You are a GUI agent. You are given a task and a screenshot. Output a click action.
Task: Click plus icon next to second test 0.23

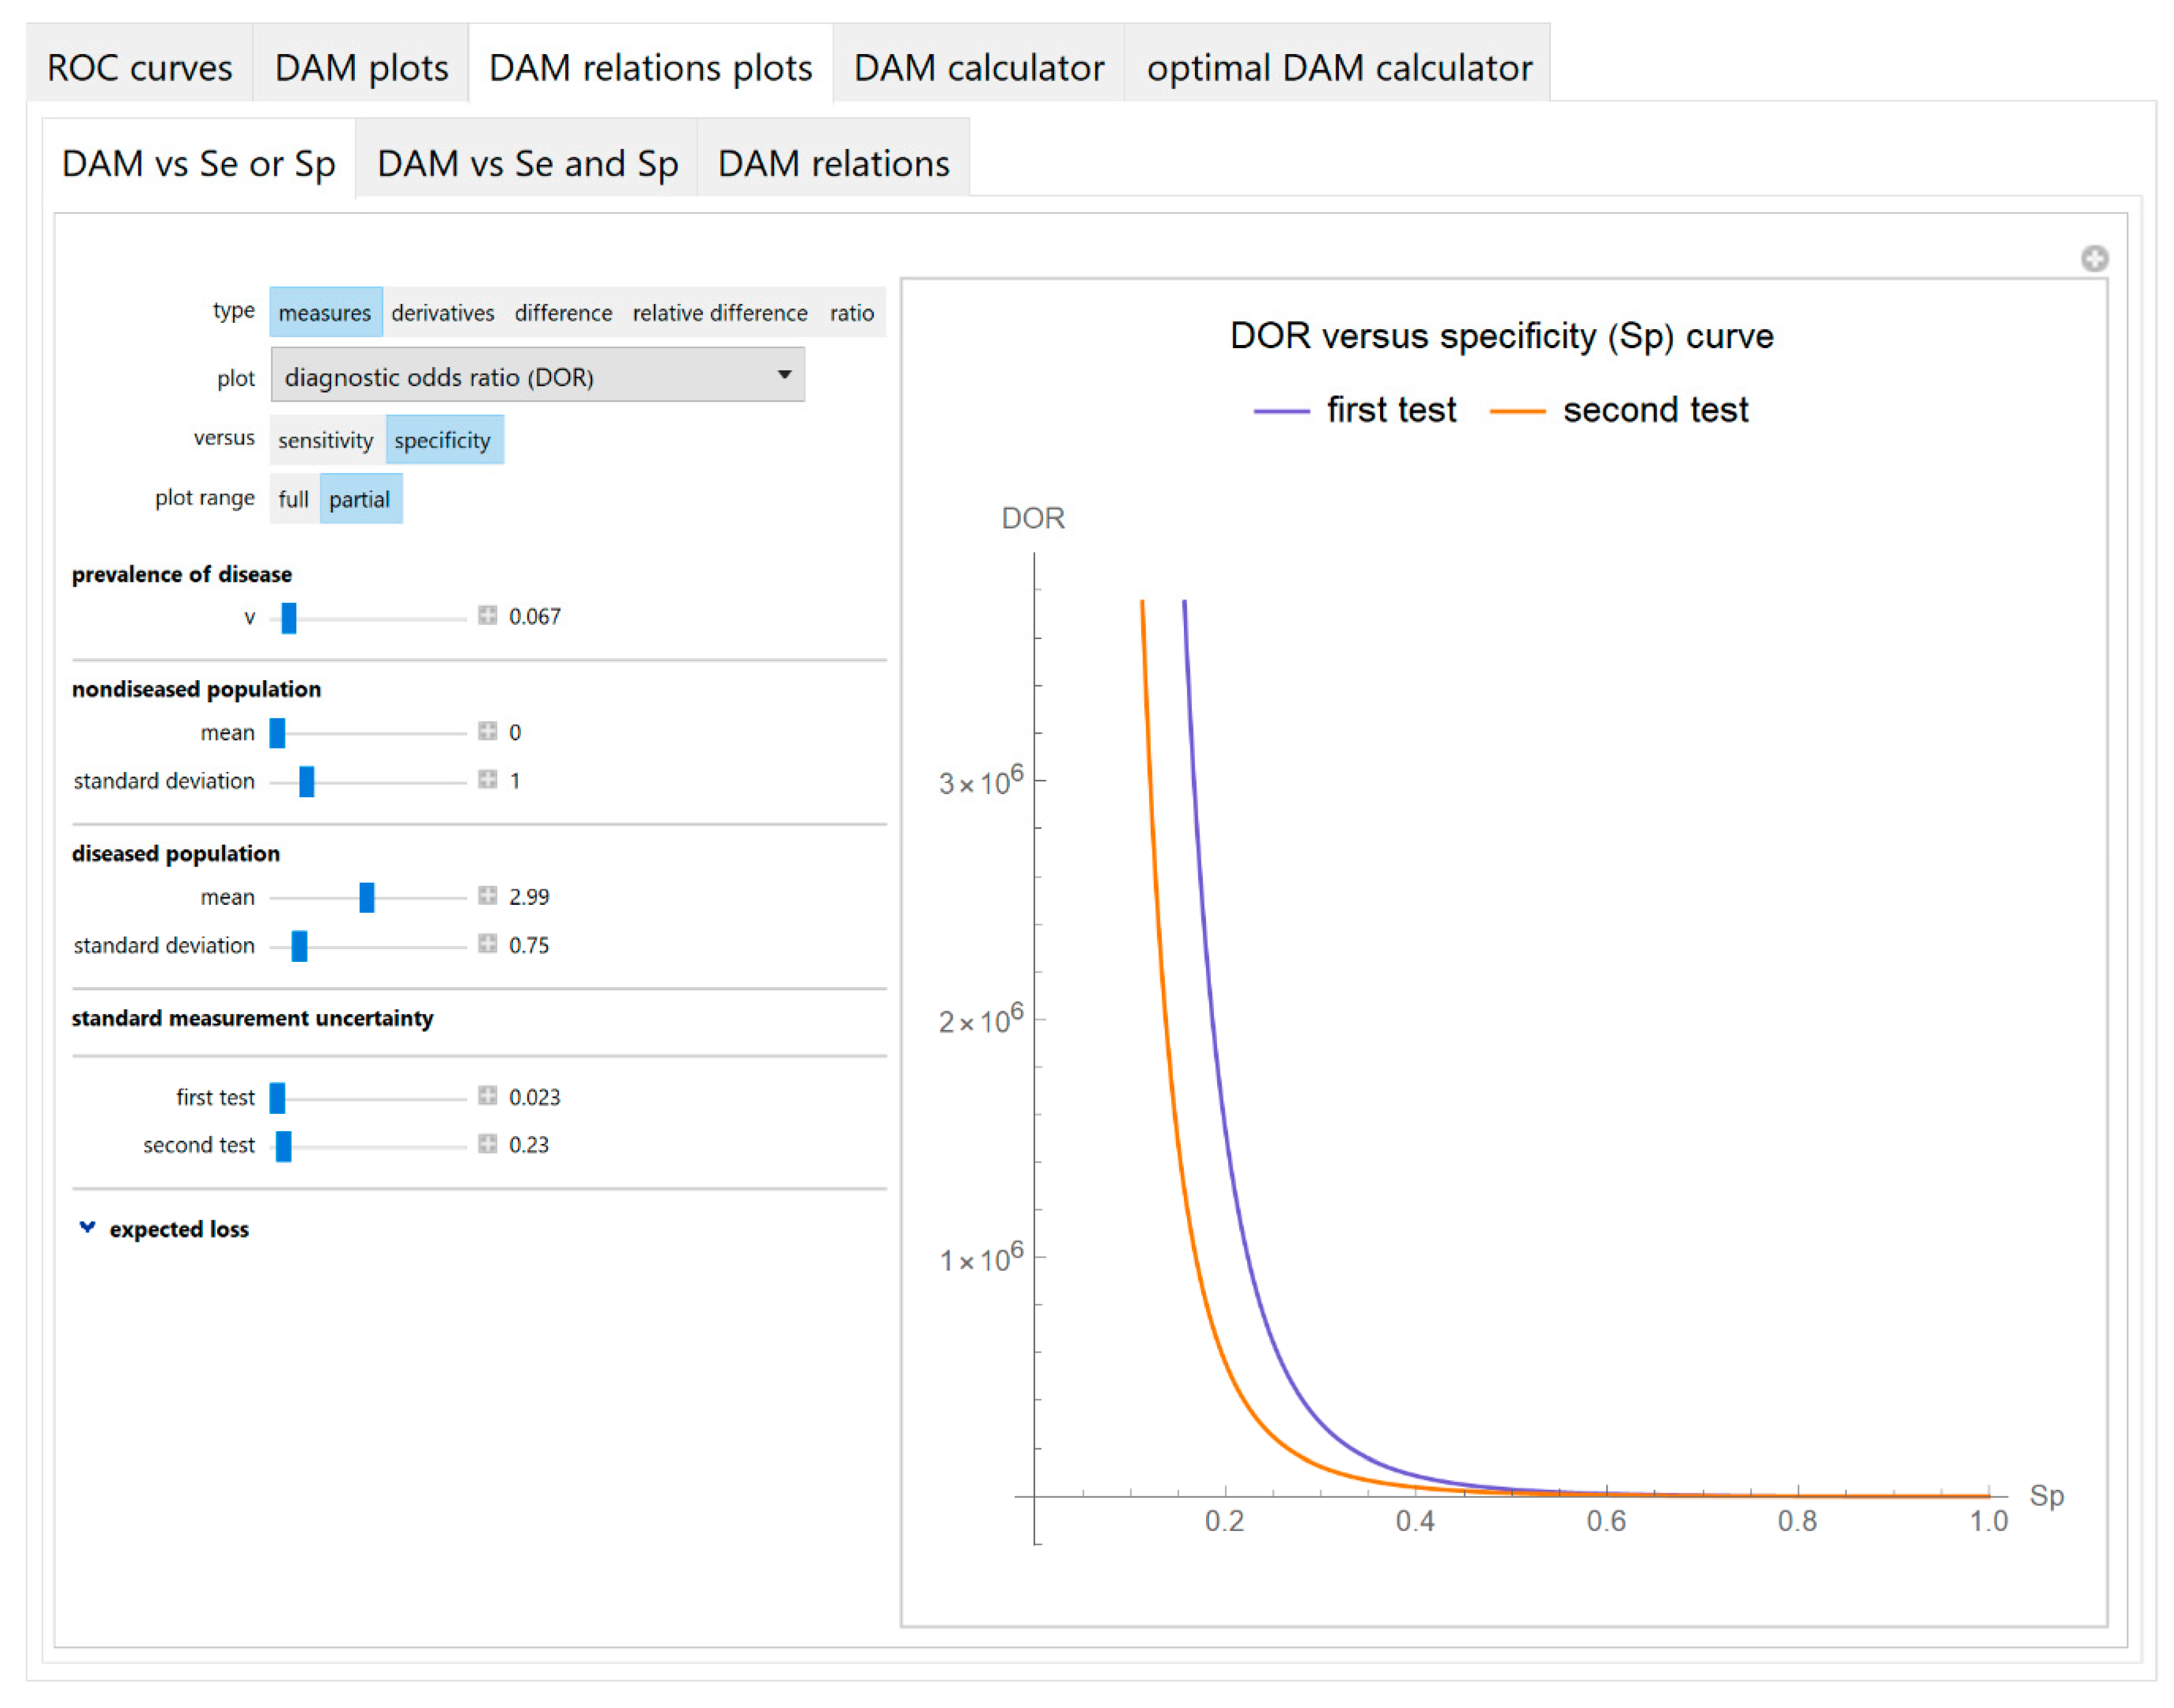[487, 1144]
